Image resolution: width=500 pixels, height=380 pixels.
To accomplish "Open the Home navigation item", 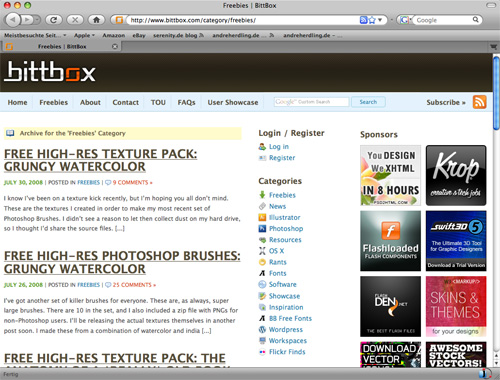I will [17, 102].
